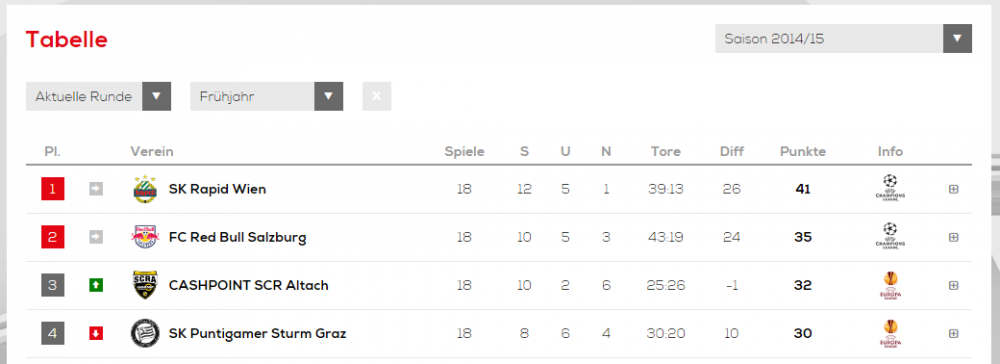Open the Frühjahr dropdown
Viewport: 1000px width, 364px height.
tap(267, 96)
